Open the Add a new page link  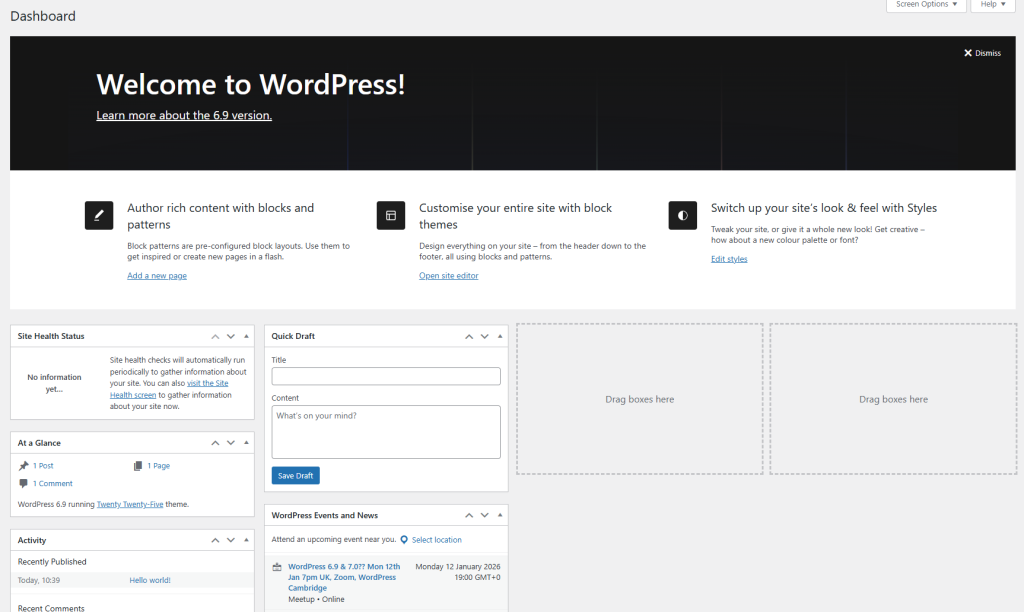[157, 276]
